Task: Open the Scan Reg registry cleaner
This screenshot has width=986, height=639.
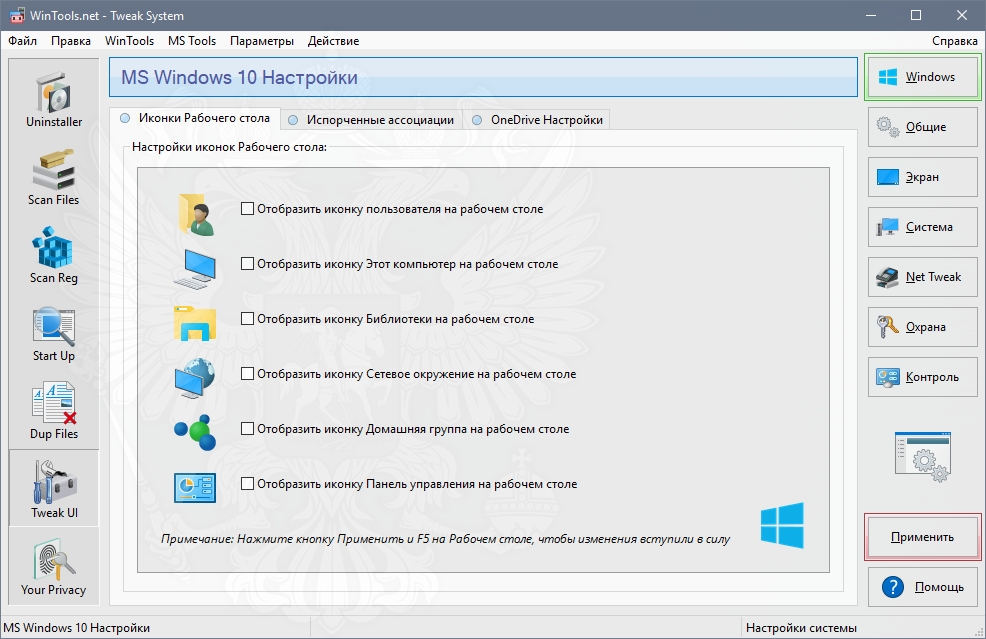Action: pyautogui.click(x=54, y=255)
